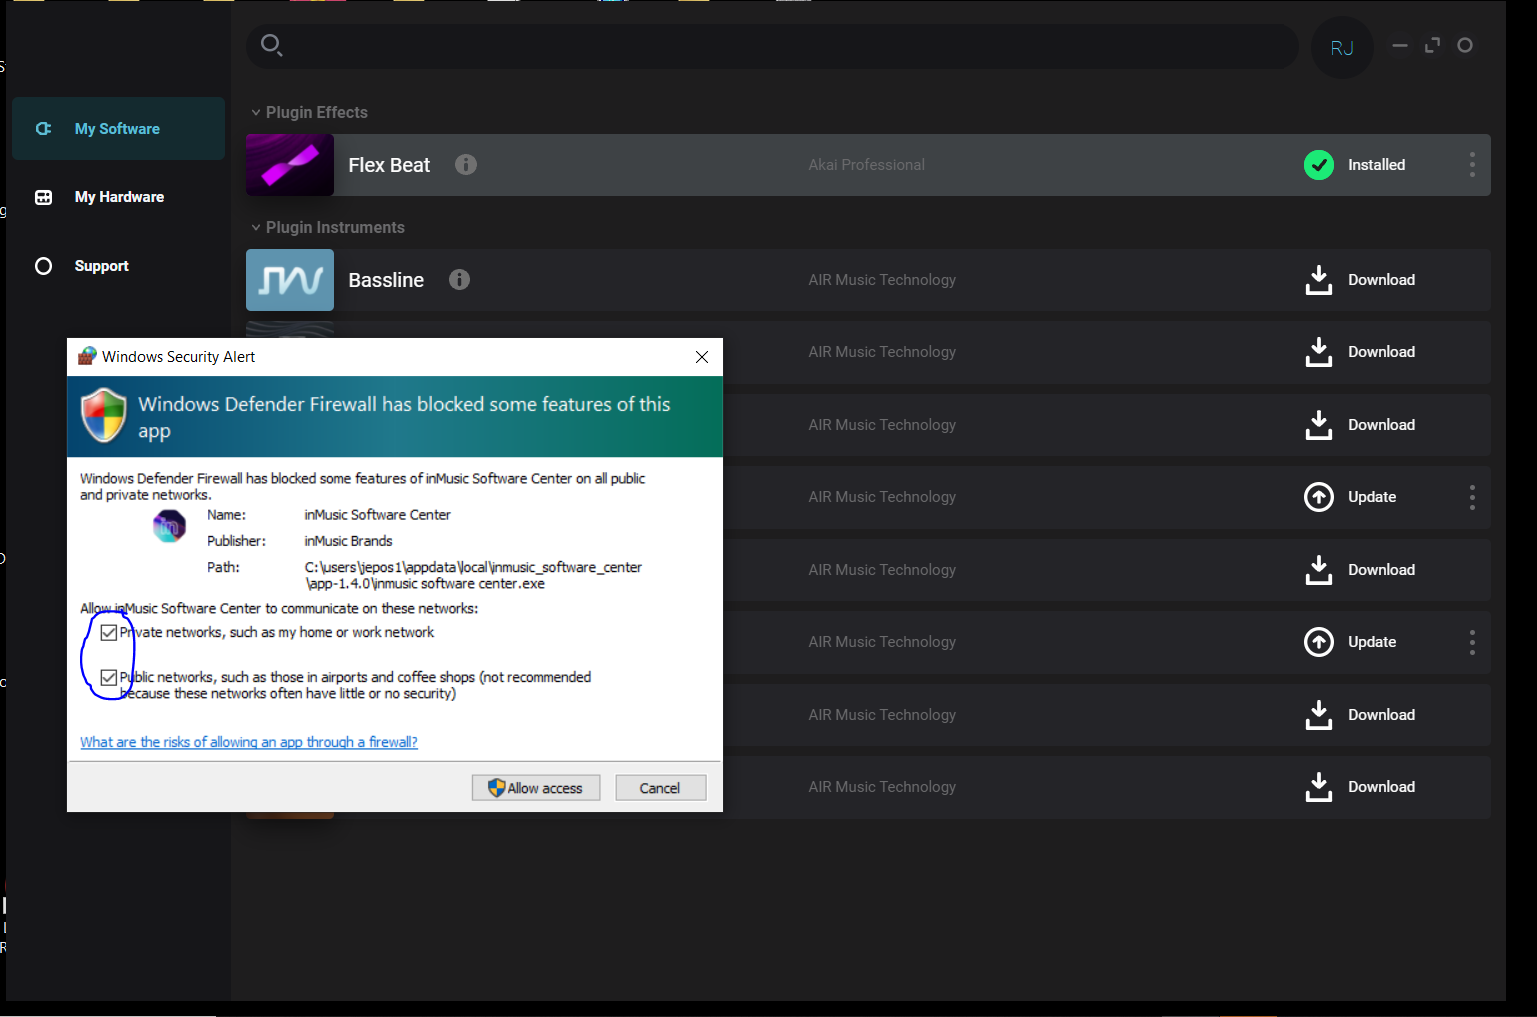
Task: Click the second Download button below Bassline
Action: pos(1360,352)
